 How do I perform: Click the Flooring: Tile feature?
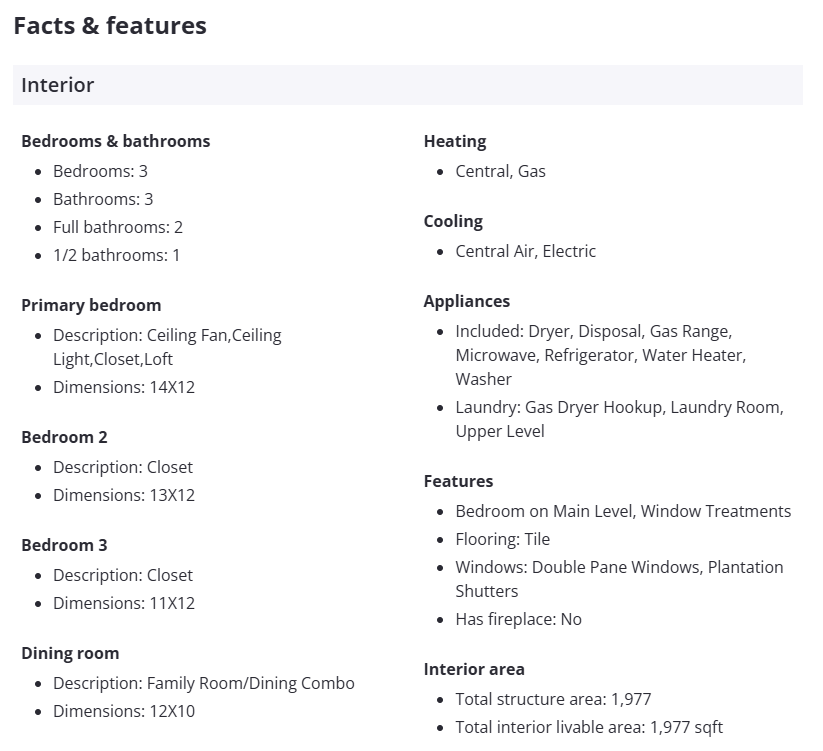pos(502,539)
